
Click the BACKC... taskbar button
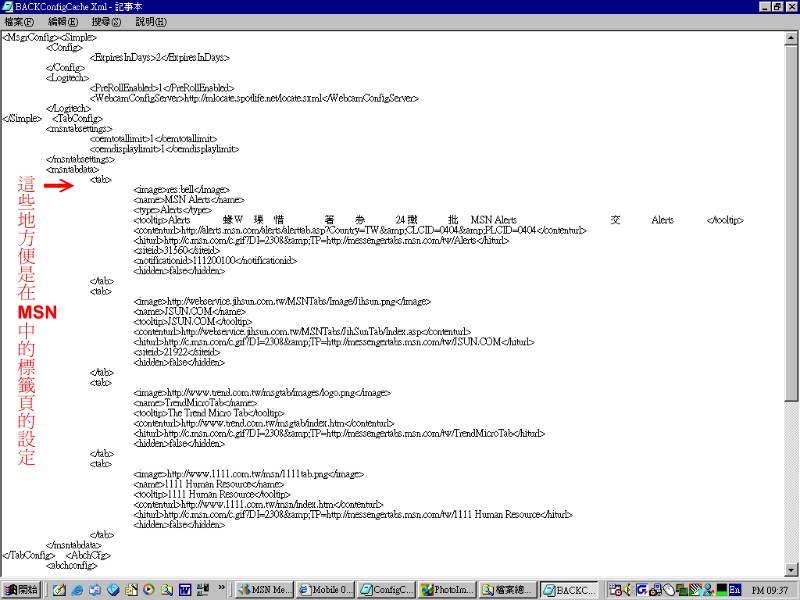coord(569,590)
